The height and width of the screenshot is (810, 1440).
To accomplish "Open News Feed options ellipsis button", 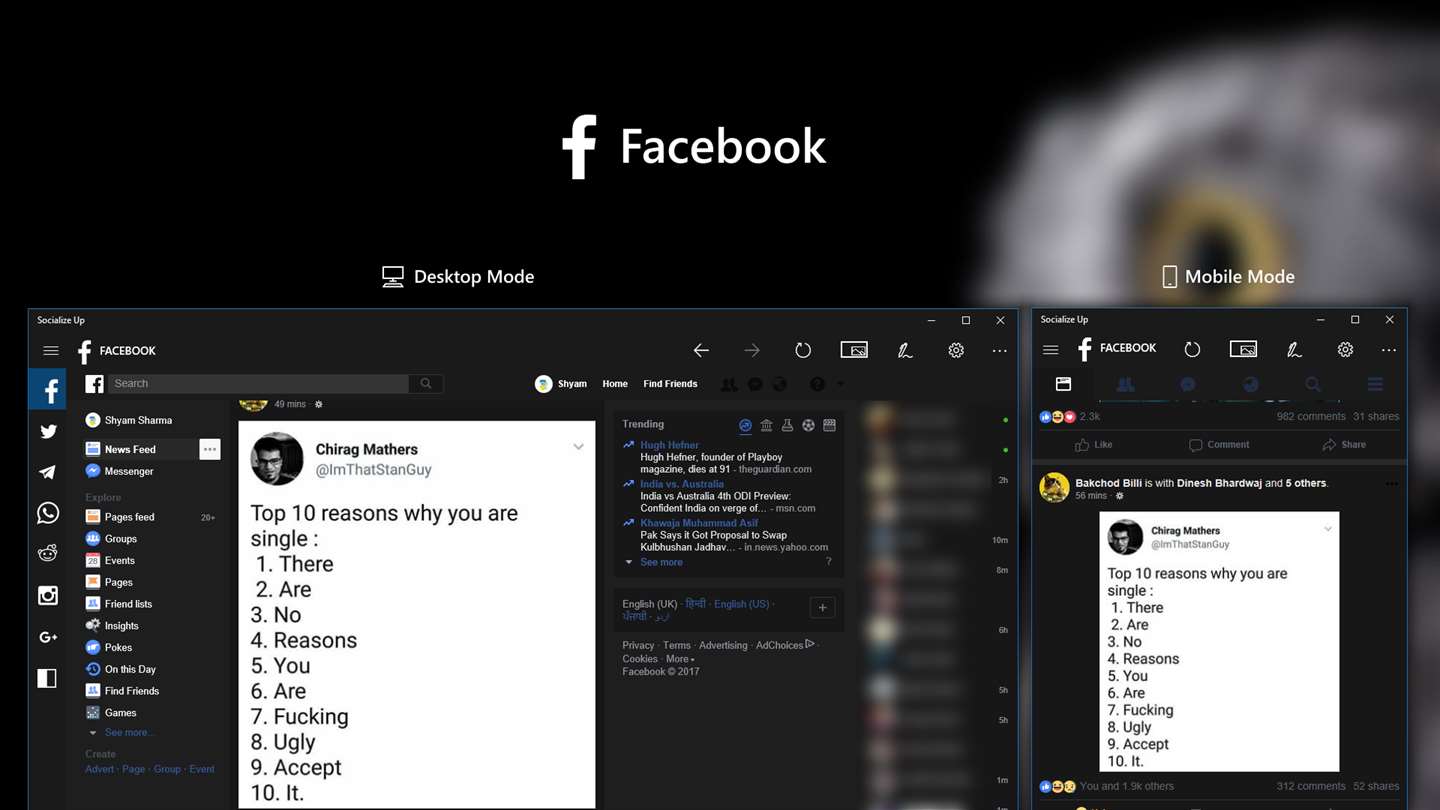I will click(209, 450).
